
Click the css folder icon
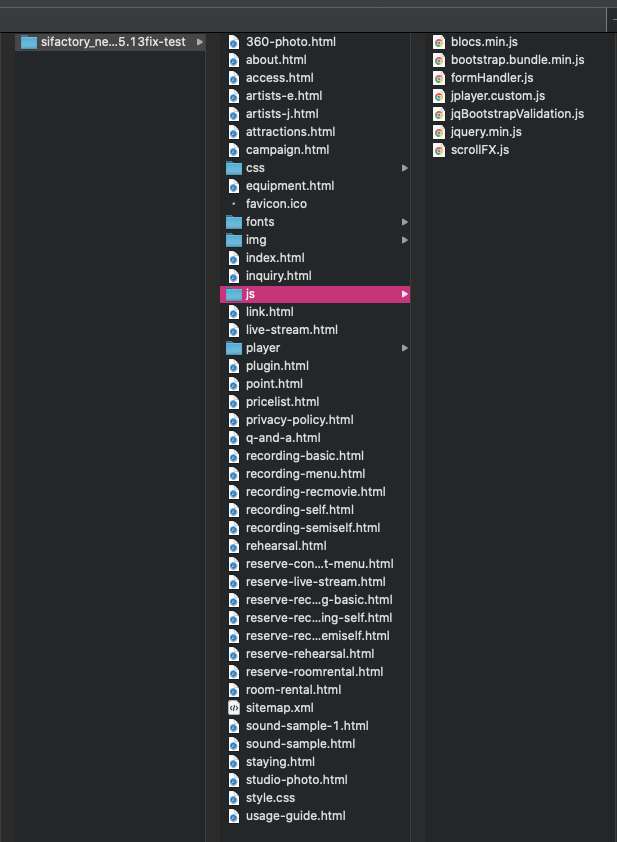234,168
